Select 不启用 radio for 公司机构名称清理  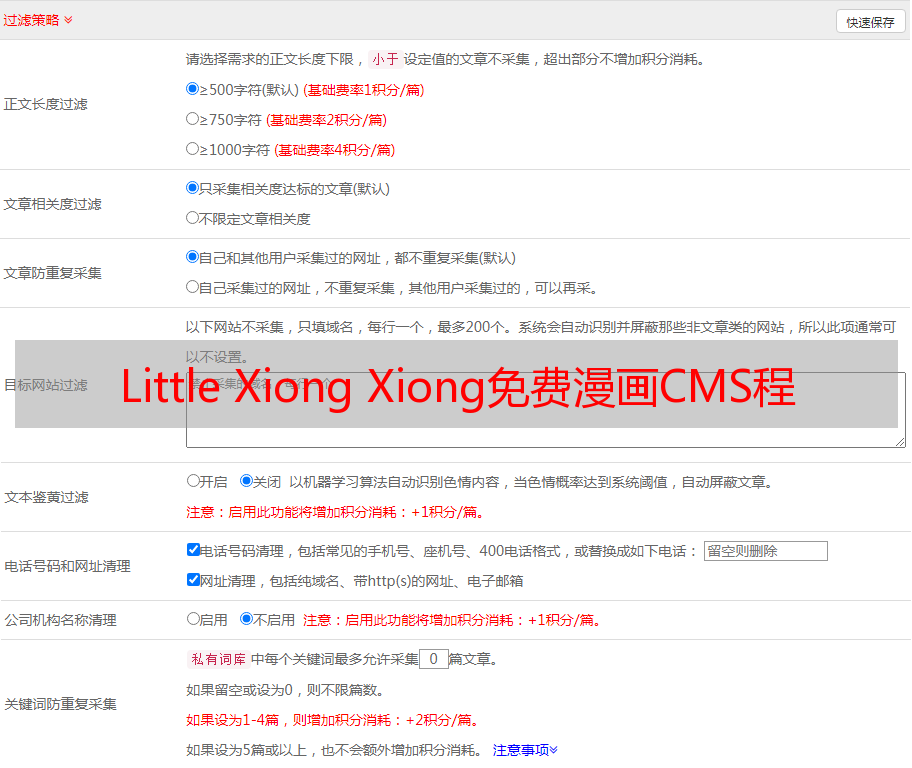(247, 619)
